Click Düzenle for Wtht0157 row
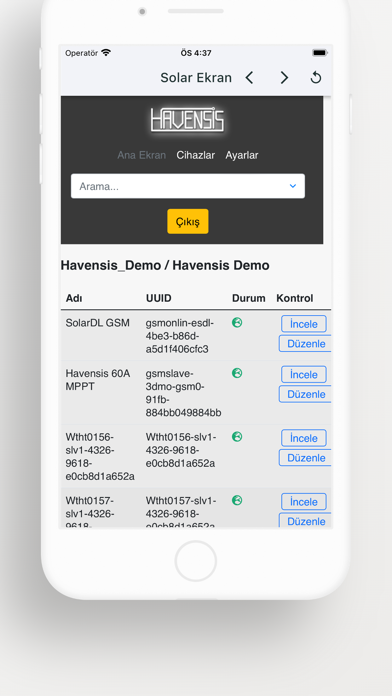This screenshot has width=392, height=696. point(305,521)
